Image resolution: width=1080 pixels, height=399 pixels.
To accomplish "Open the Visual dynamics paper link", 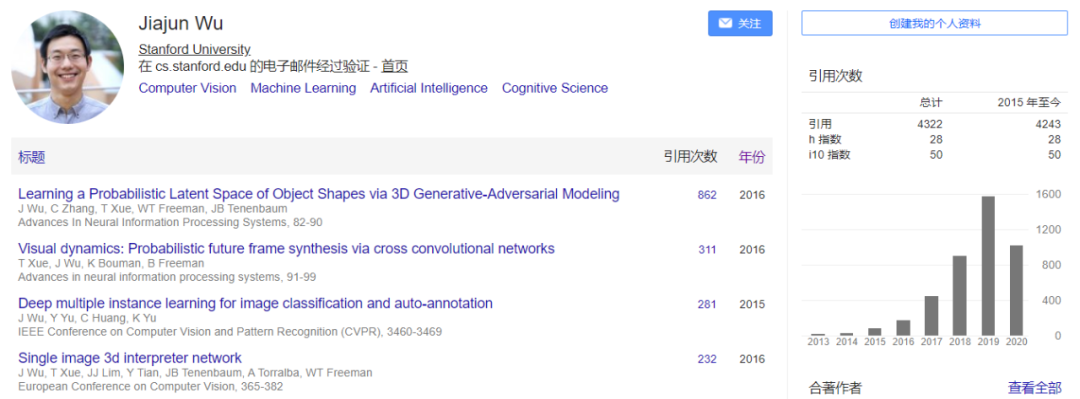I will (286, 249).
